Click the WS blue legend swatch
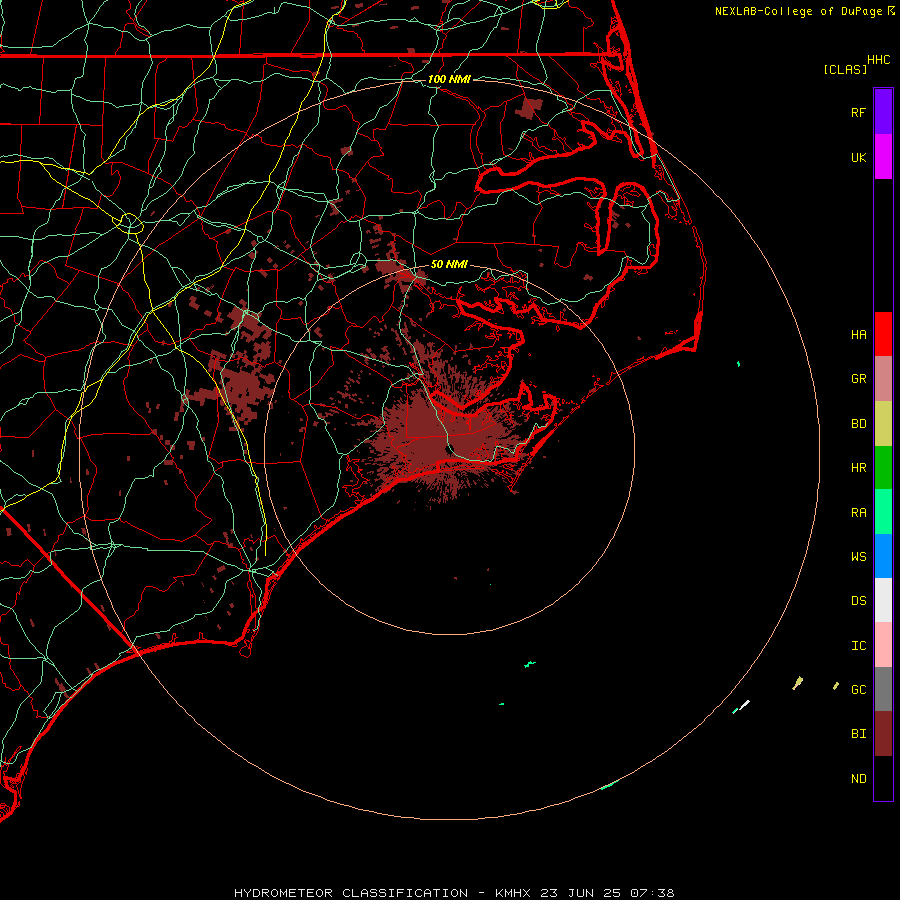The width and height of the screenshot is (900, 900). [883, 556]
